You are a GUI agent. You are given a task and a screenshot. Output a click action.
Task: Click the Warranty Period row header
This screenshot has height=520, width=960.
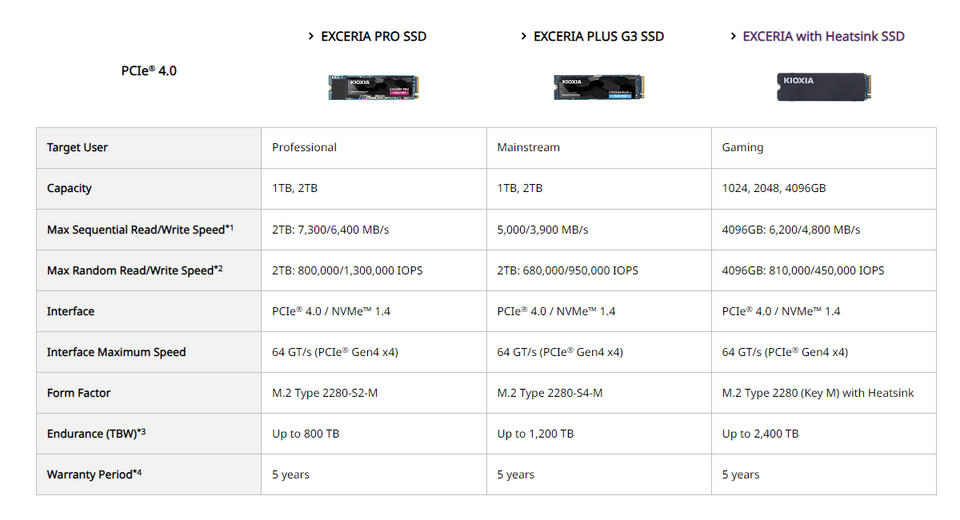coord(149,475)
